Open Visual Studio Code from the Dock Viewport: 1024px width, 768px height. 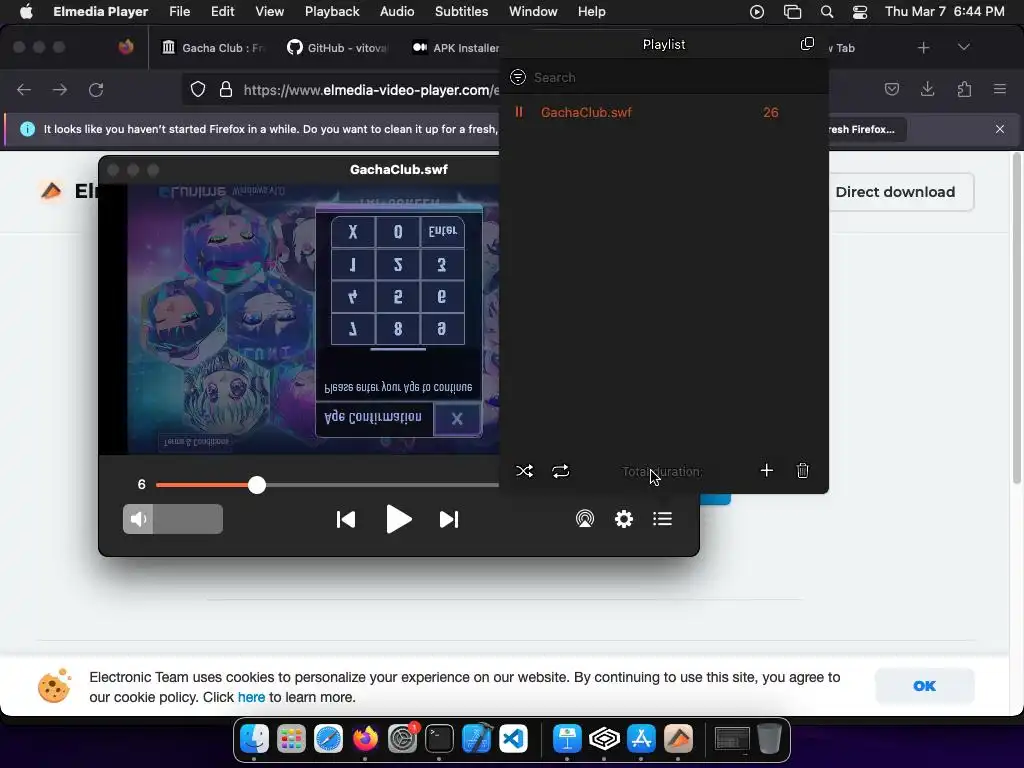coord(513,739)
